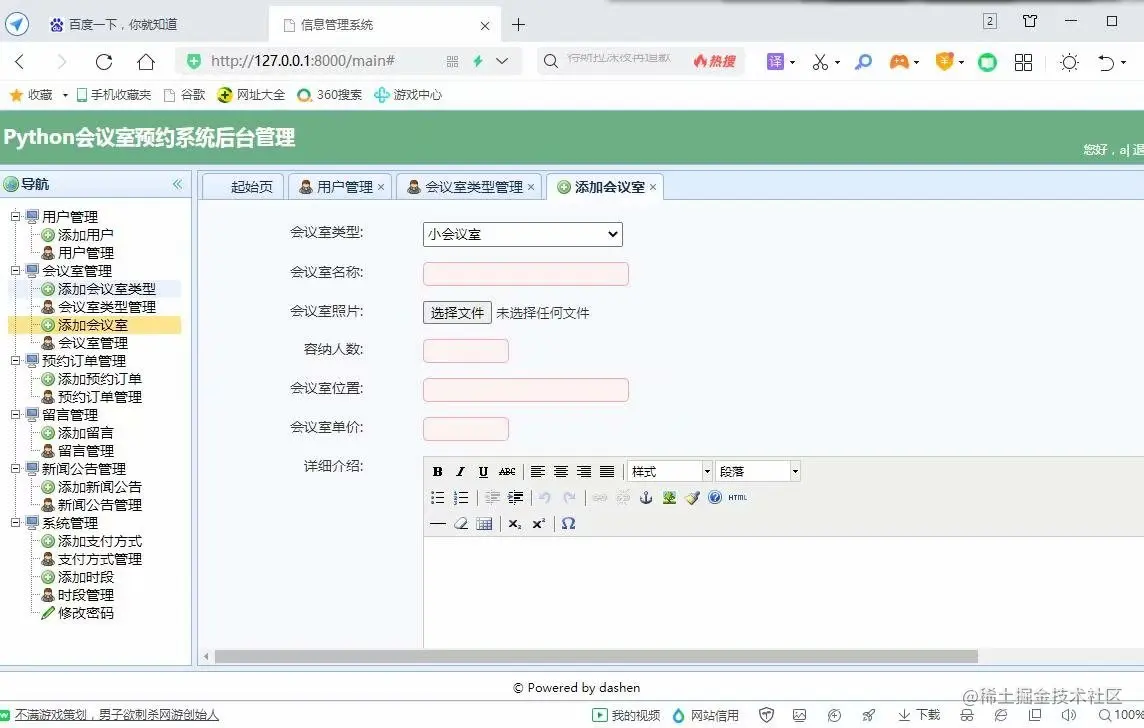The image size is (1144, 728).
Task: Open the 会议室类型 dropdown showing 小会议室
Action: [522, 234]
